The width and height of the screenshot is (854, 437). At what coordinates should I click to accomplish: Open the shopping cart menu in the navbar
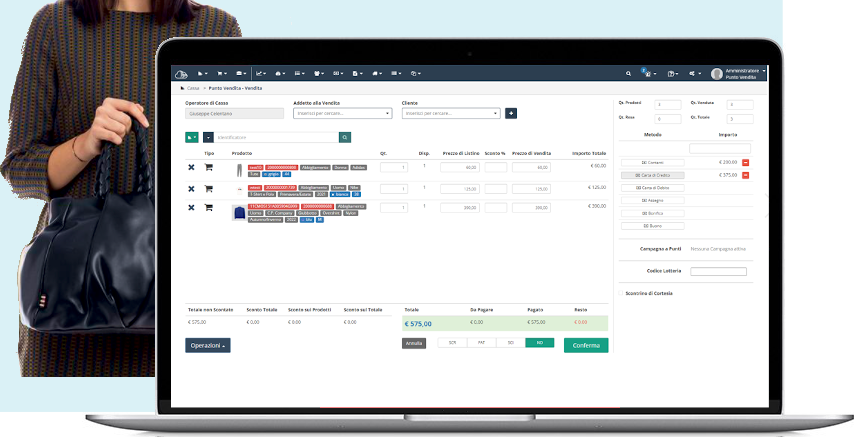pos(221,74)
